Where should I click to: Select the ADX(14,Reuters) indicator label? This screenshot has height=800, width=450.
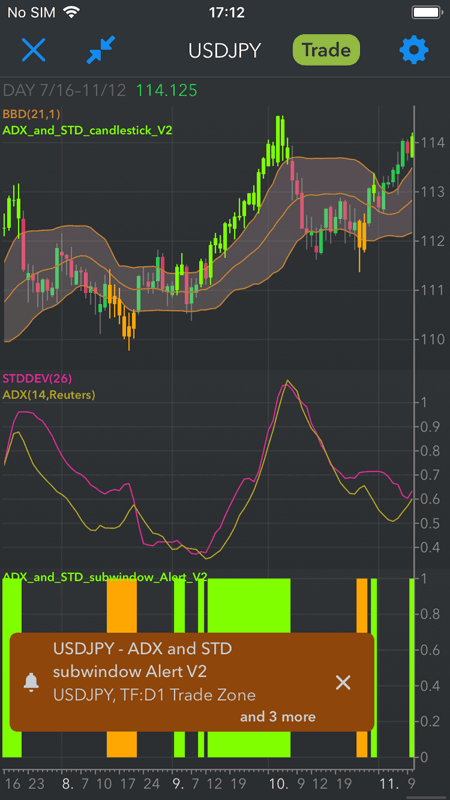pos(49,394)
